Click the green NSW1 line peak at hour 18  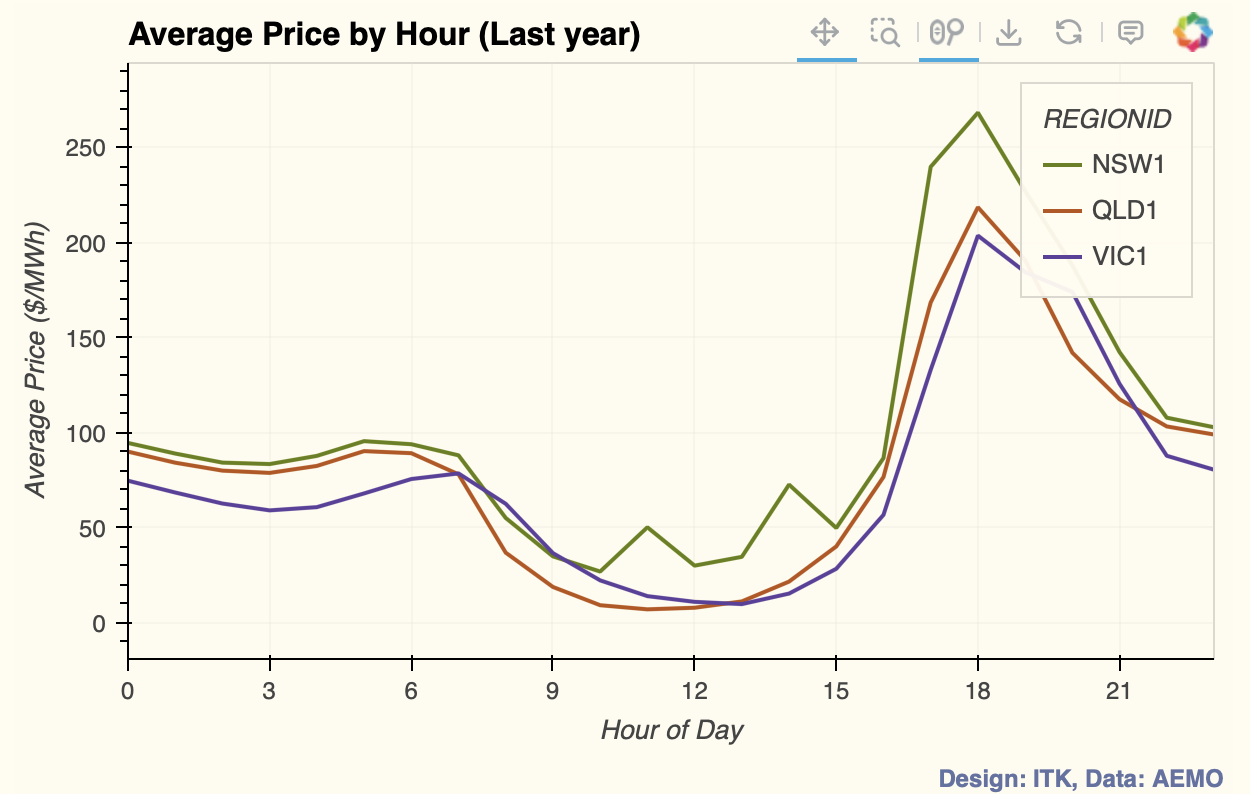point(978,113)
